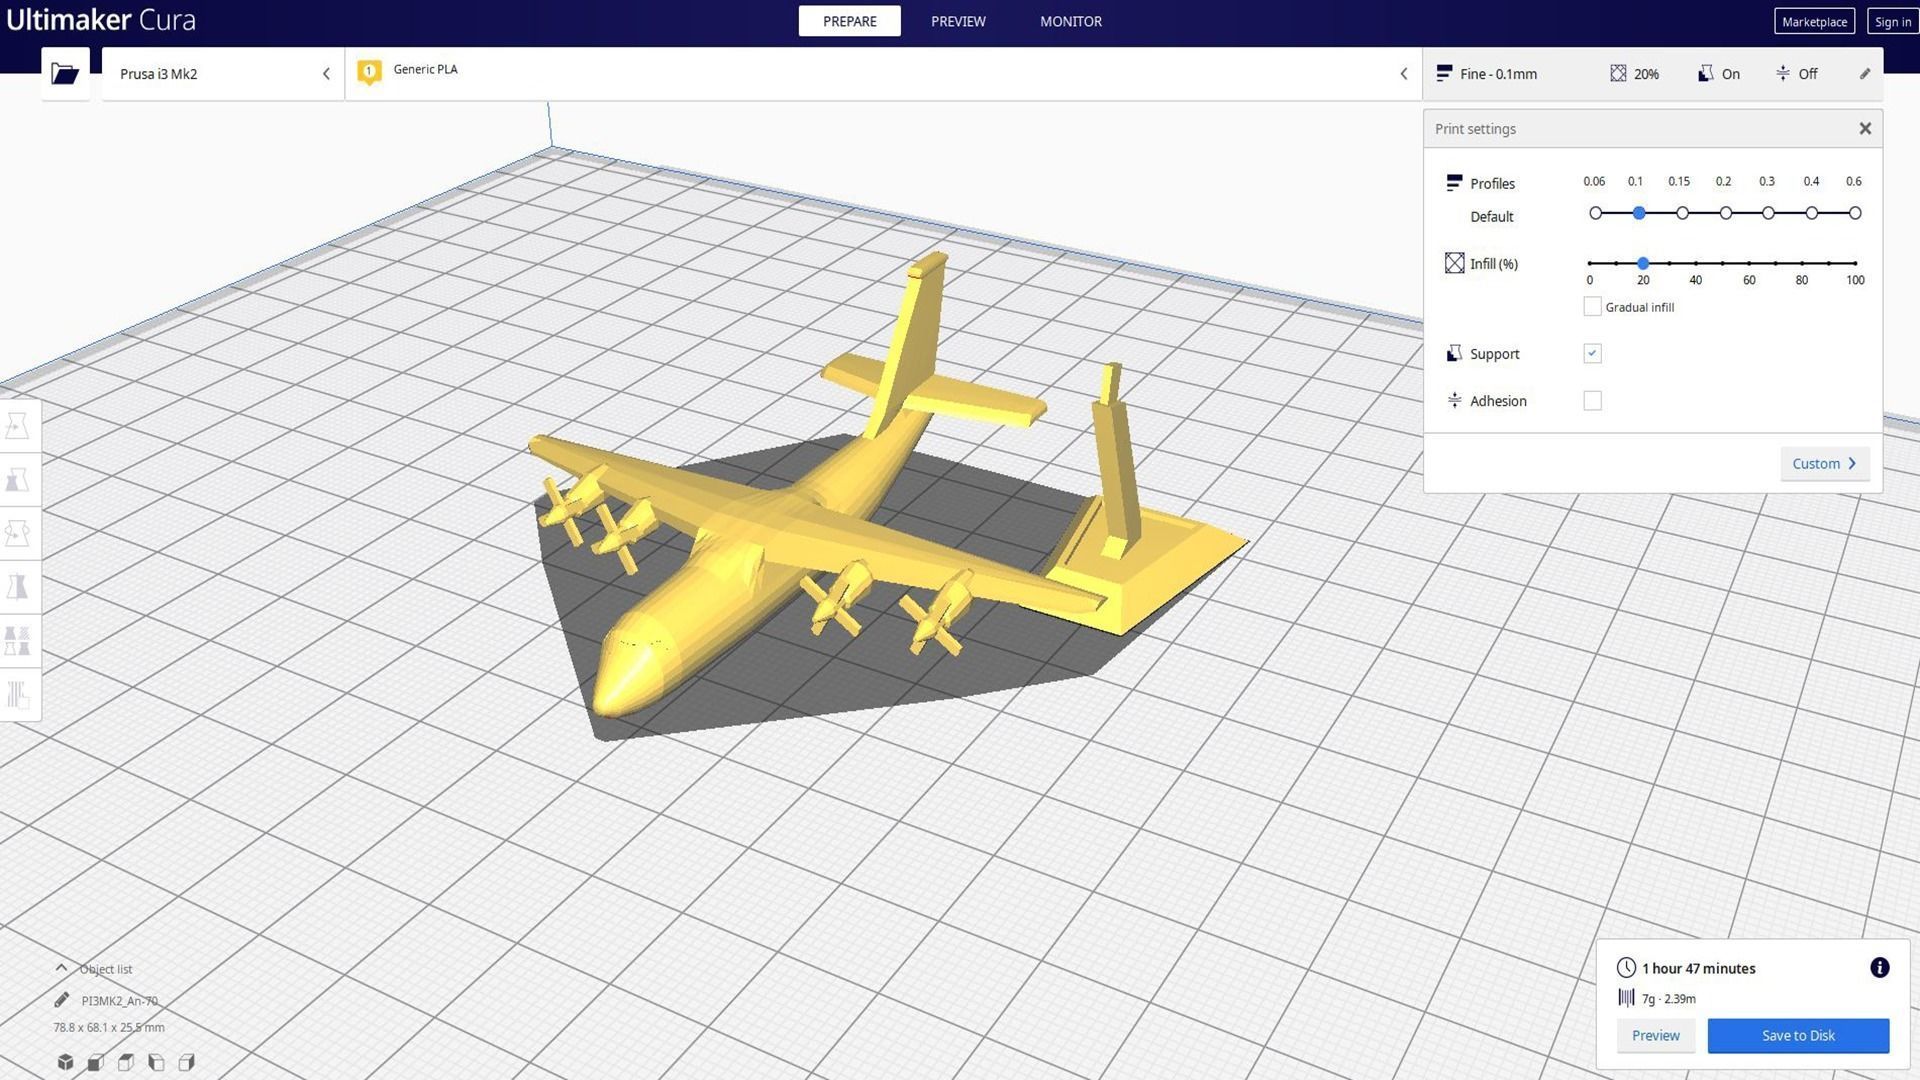Close the Print settings panel
Image resolution: width=1920 pixels, height=1080 pixels.
coord(1865,129)
